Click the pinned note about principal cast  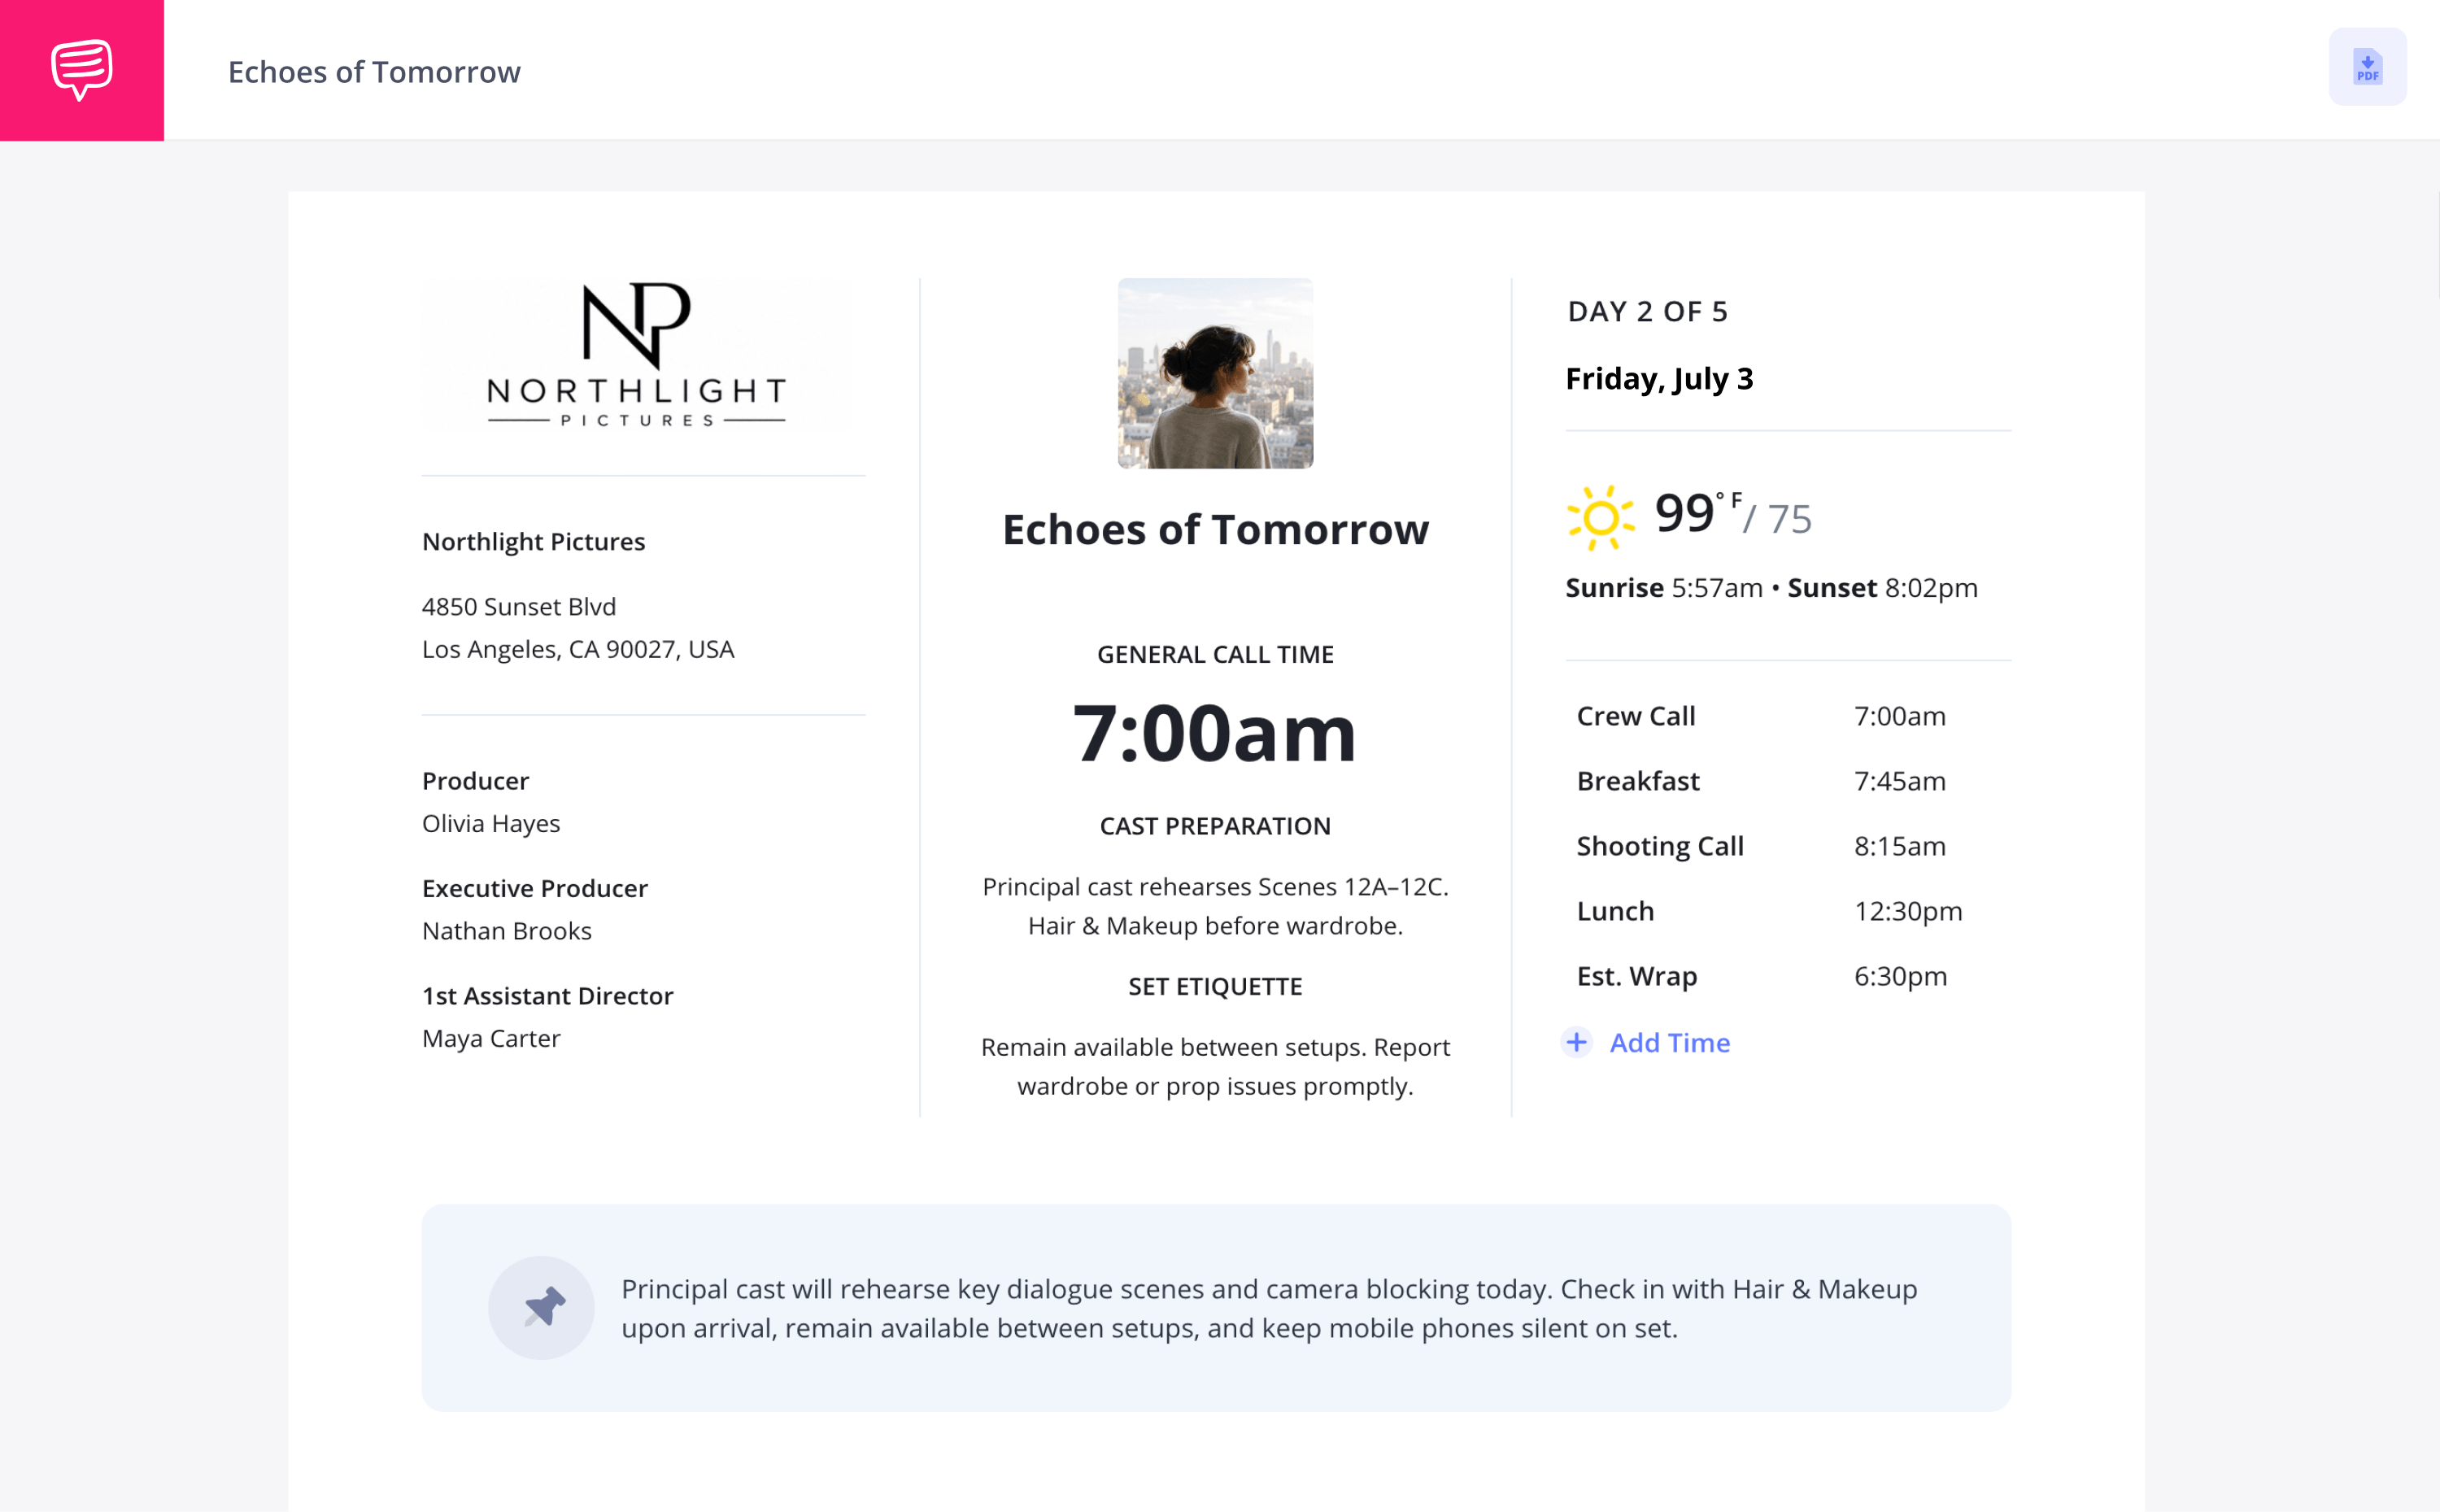point(1269,1308)
